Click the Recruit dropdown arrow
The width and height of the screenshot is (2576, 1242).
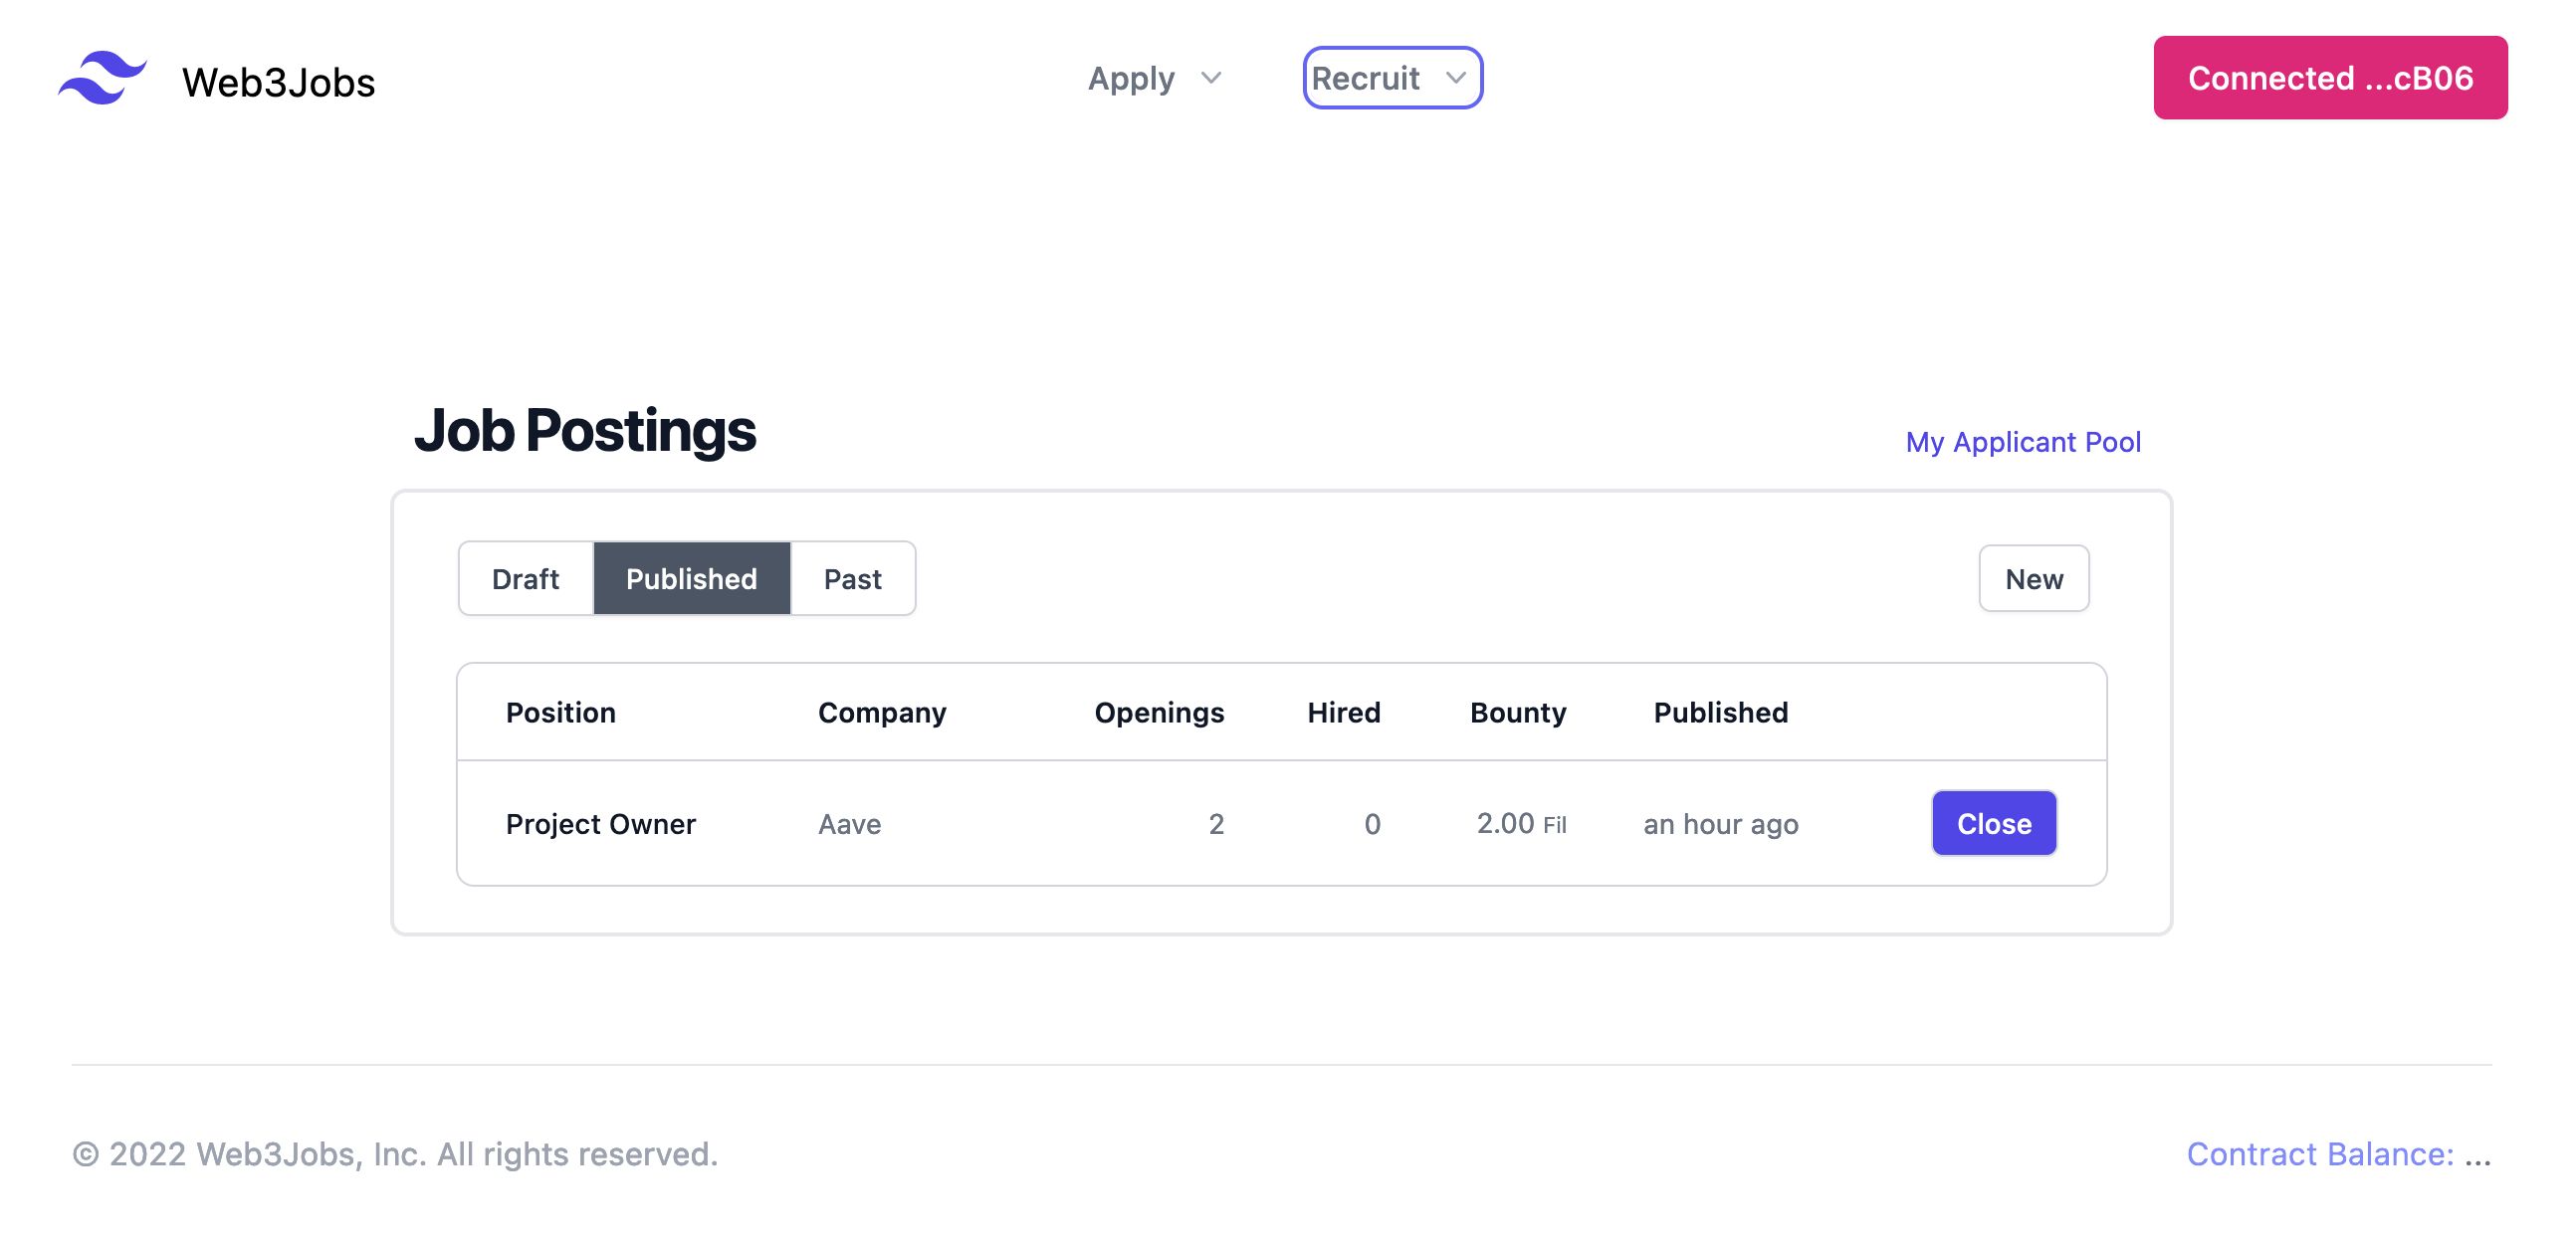(x=1452, y=76)
